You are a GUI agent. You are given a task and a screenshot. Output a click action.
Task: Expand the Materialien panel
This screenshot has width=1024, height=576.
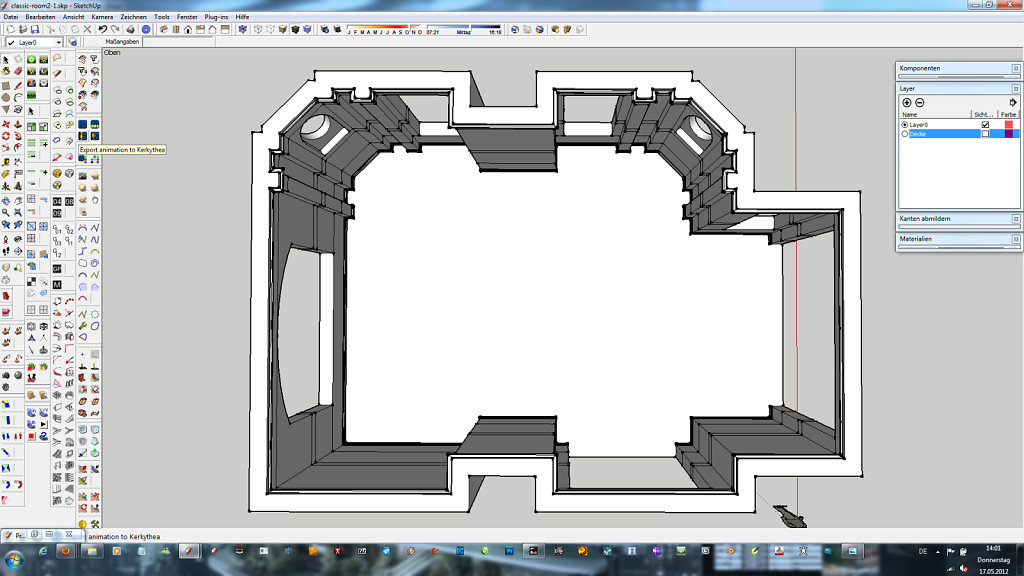pos(959,239)
